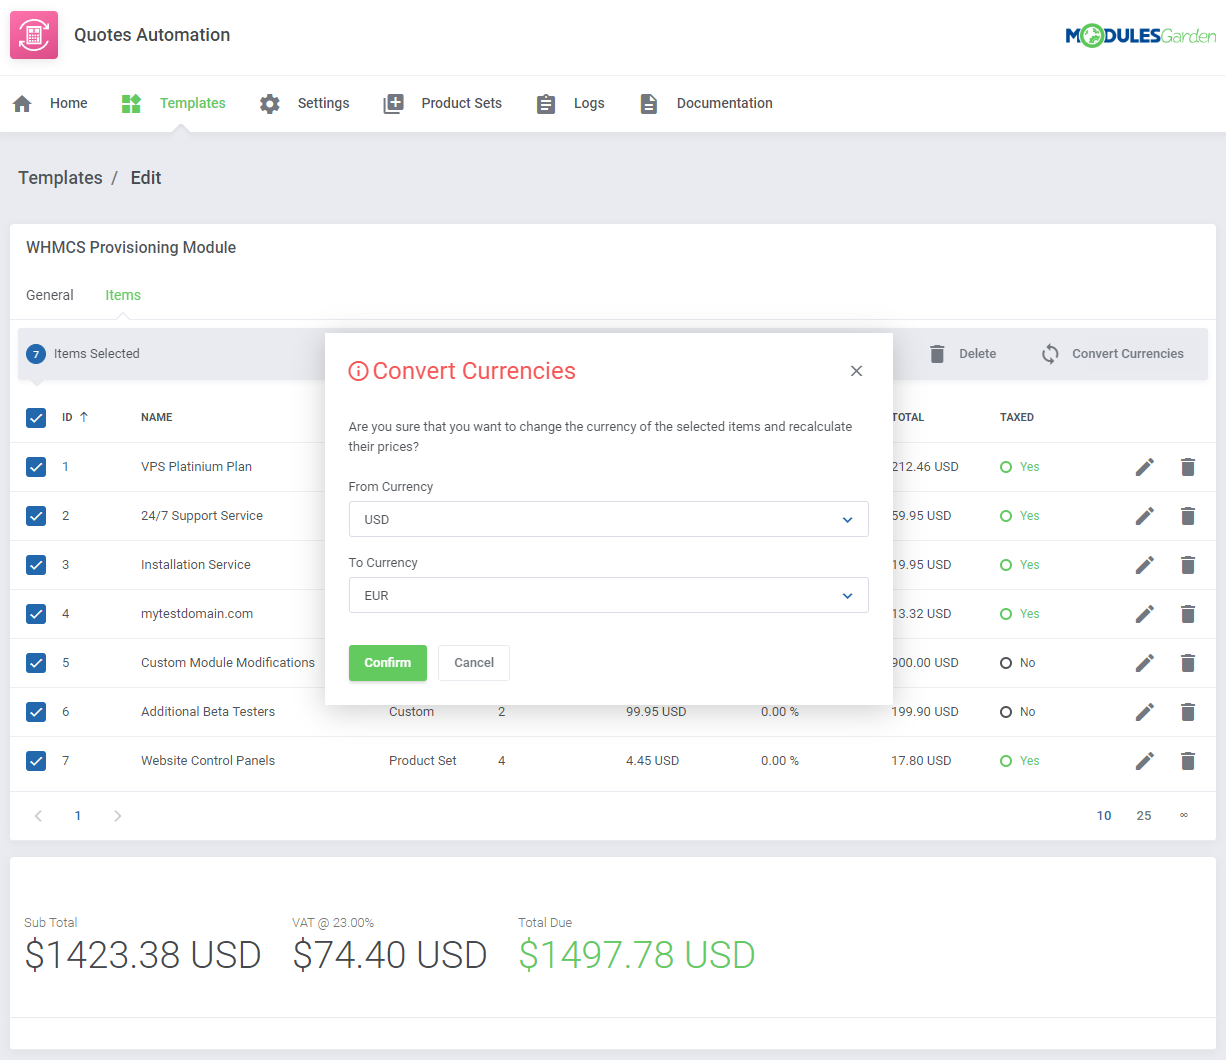1226x1060 pixels.
Task: Click the ModulesGarden logo
Action: coord(1140,34)
